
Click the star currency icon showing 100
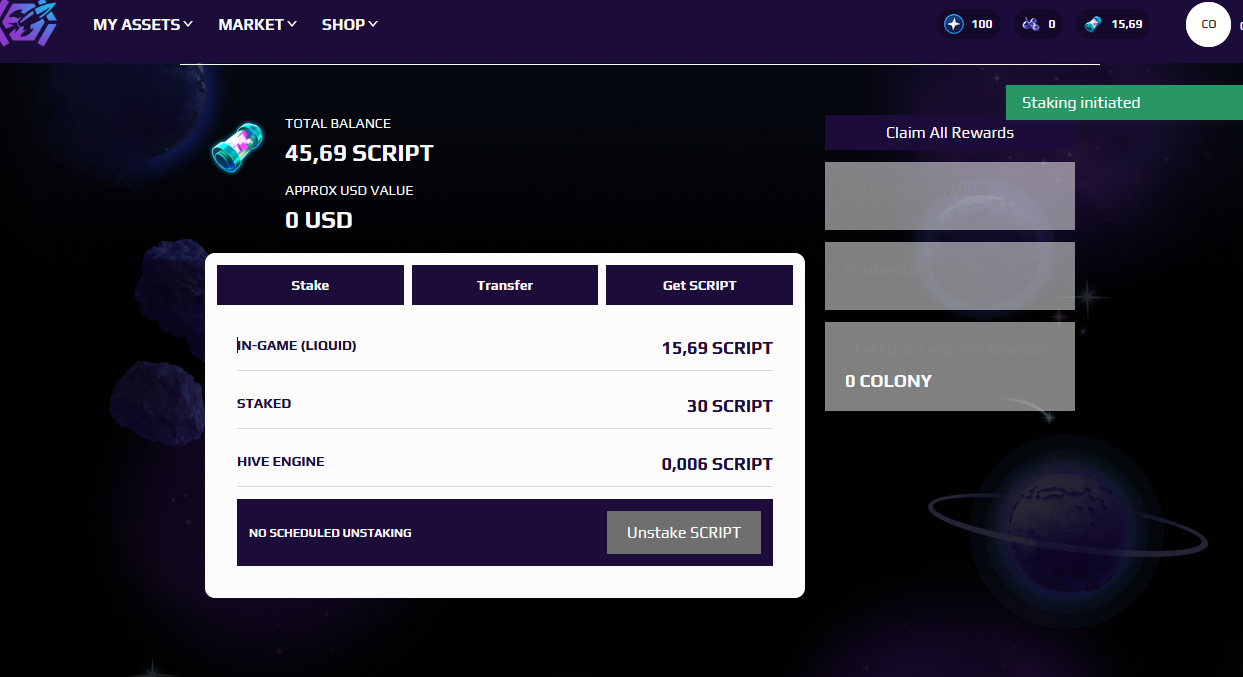pyautogui.click(x=954, y=24)
